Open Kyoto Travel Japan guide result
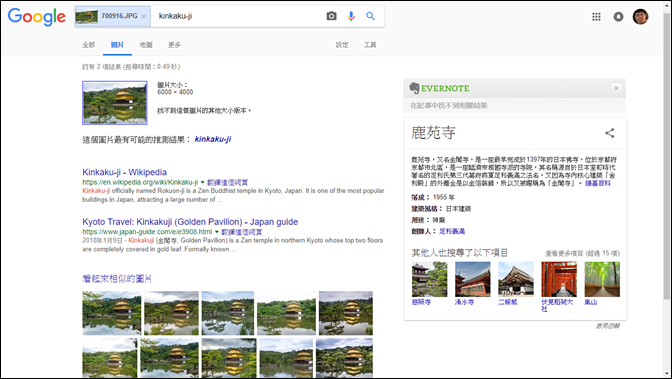This screenshot has width=672, height=379. [x=190, y=222]
